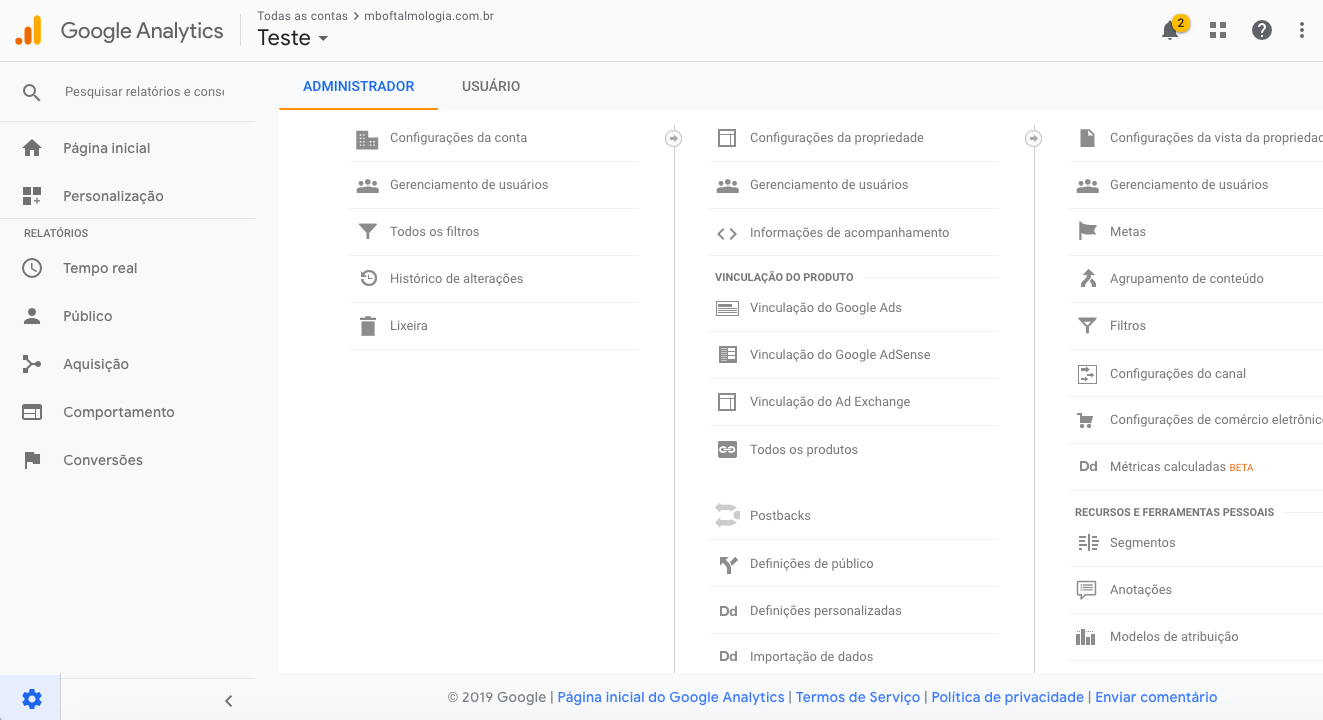Open Política de privacidade link
This screenshot has width=1323, height=720.
(1008, 697)
